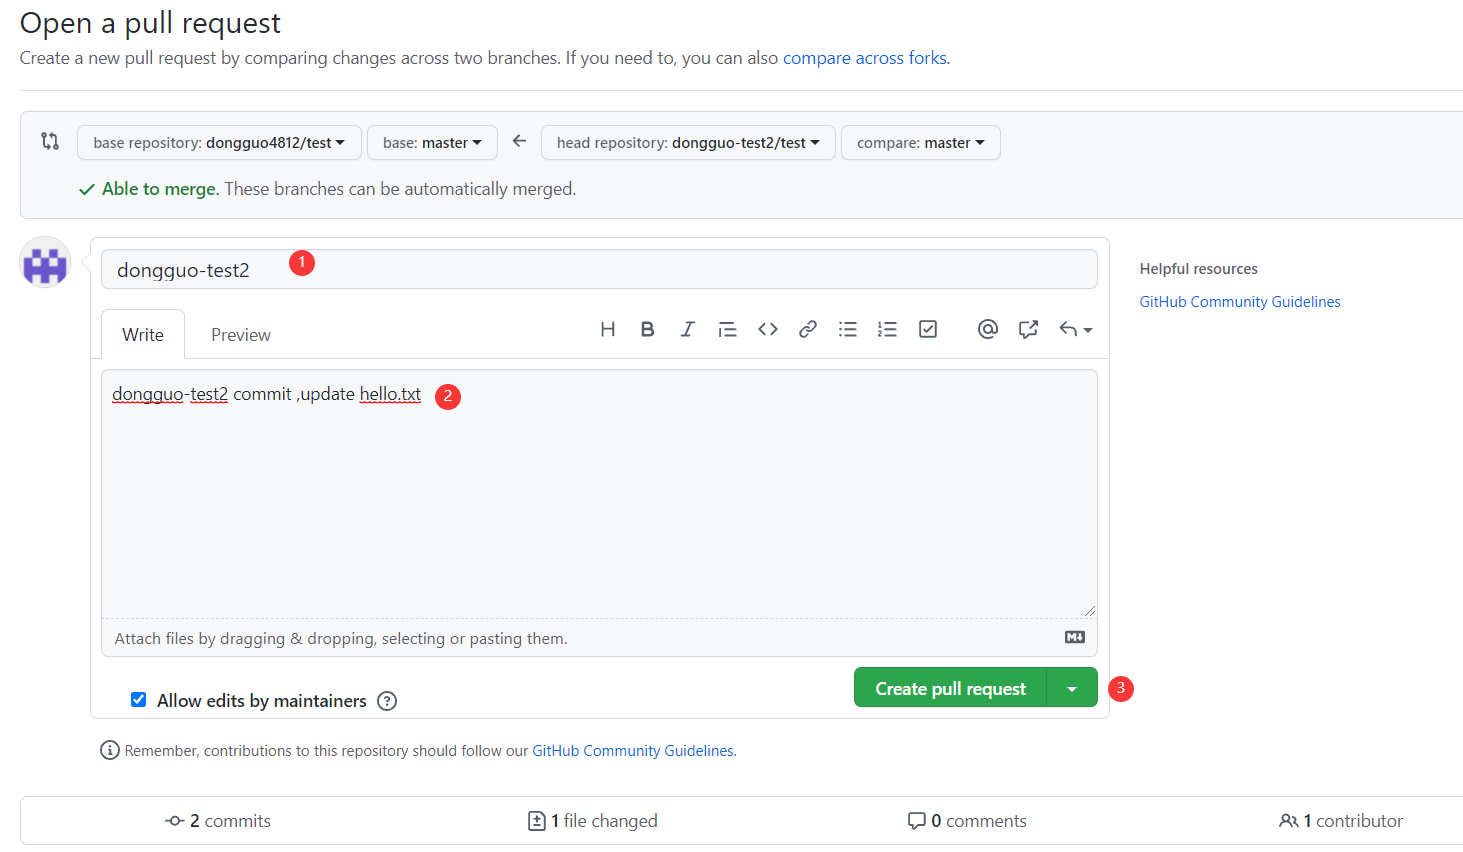Add a link using the chain icon
Viewport: 1463px width, 852px height.
coord(807,329)
